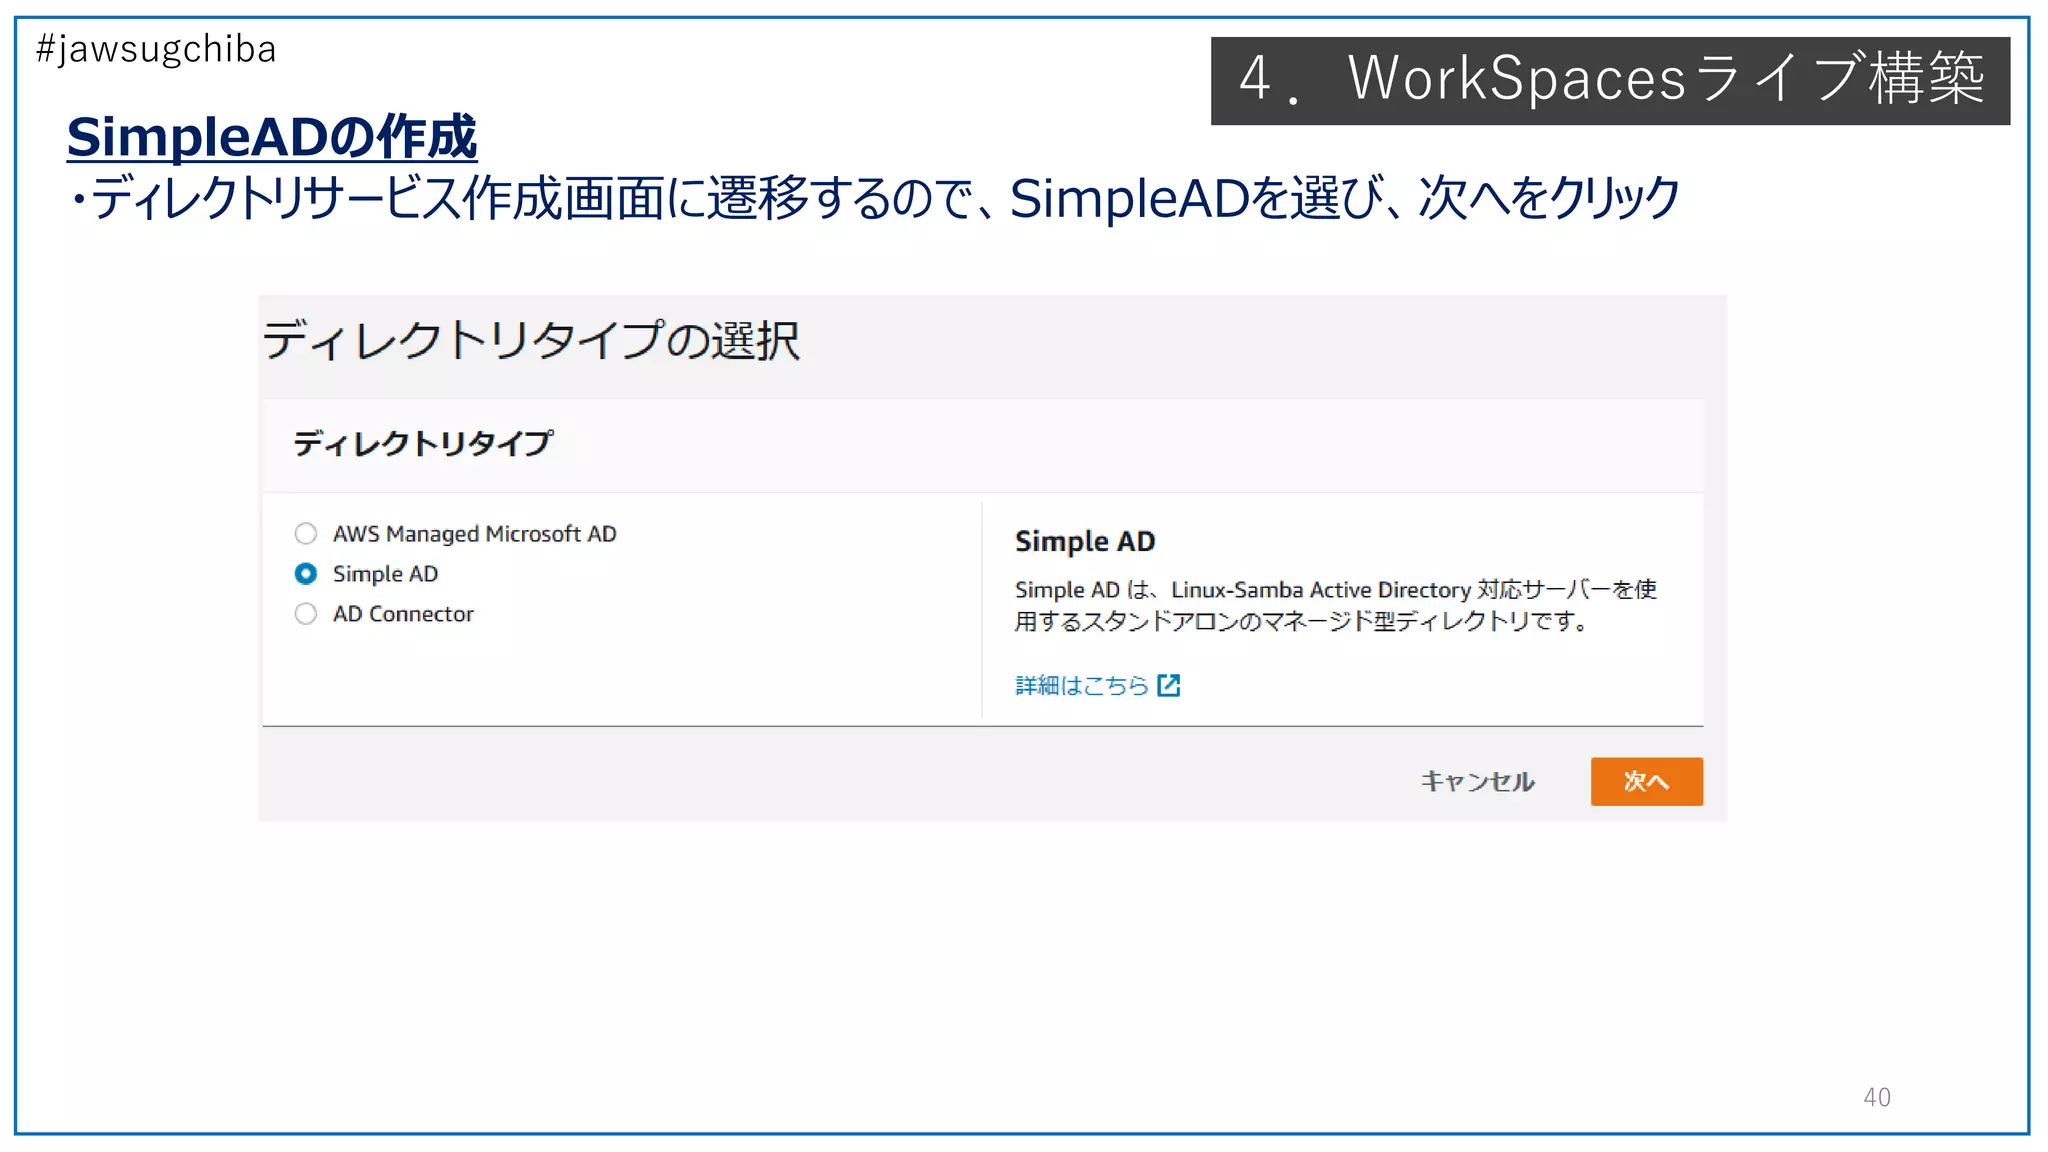Viewport: 2048px width, 1152px height.
Task: Click the #jawsugchiba hashtag text
Action: coord(156,49)
